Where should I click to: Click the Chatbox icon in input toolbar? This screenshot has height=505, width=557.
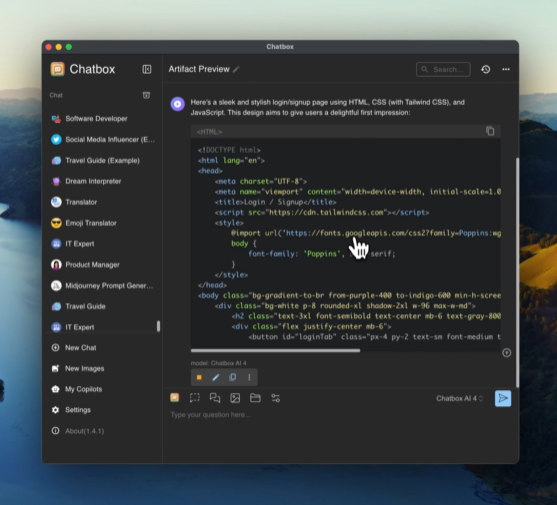click(174, 398)
